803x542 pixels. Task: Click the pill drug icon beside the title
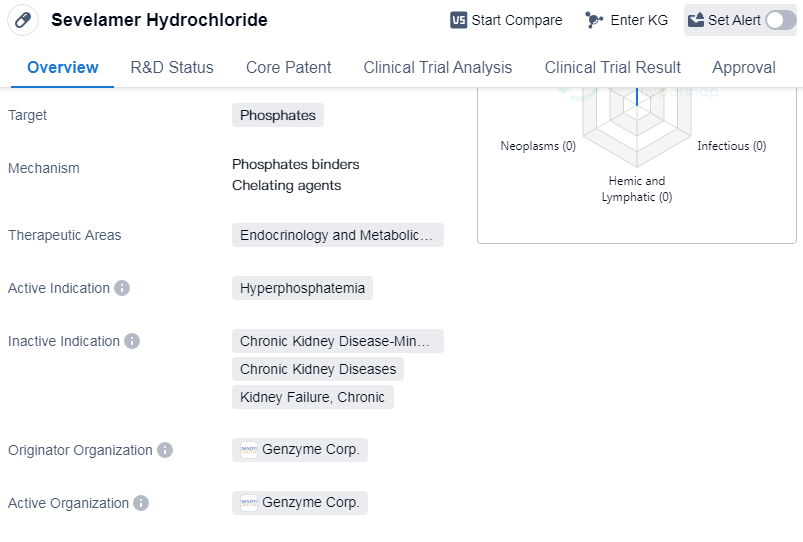coord(24,20)
